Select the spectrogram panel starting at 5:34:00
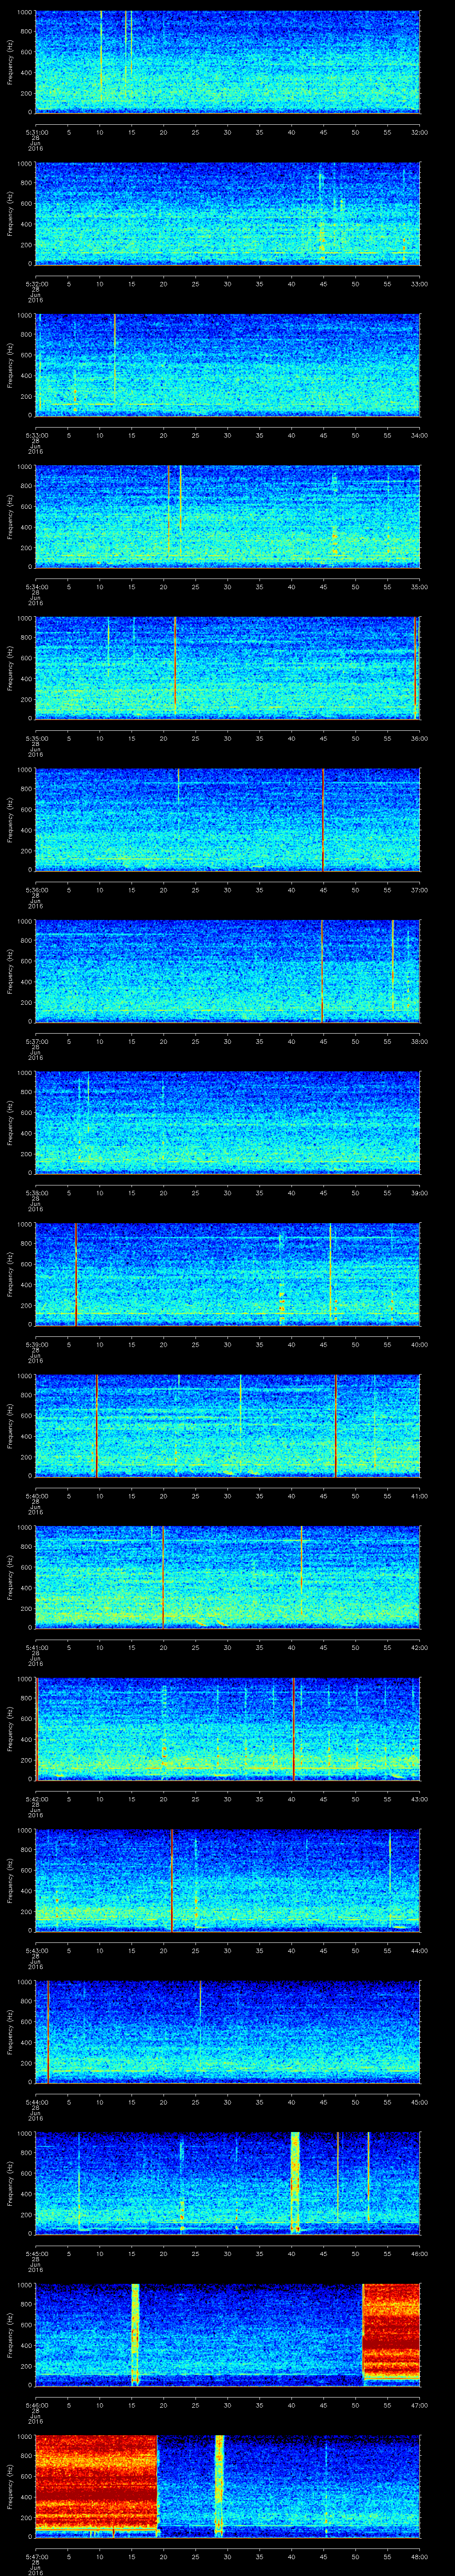Image resolution: width=455 pixels, height=2576 pixels. pyautogui.click(x=227, y=516)
